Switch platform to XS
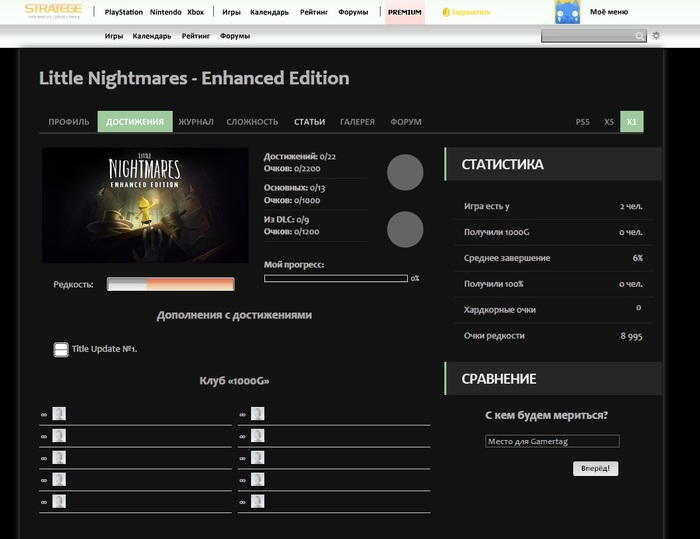Viewport: 700px width, 539px height. coord(609,122)
